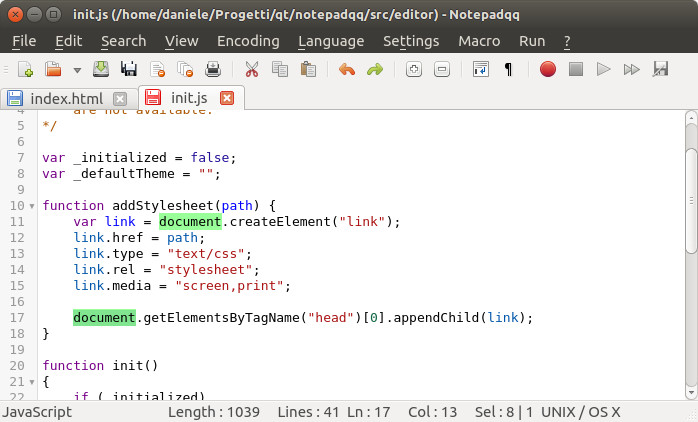Image resolution: width=698 pixels, height=422 pixels.
Task: Close the index.html tab
Action: tap(120, 98)
